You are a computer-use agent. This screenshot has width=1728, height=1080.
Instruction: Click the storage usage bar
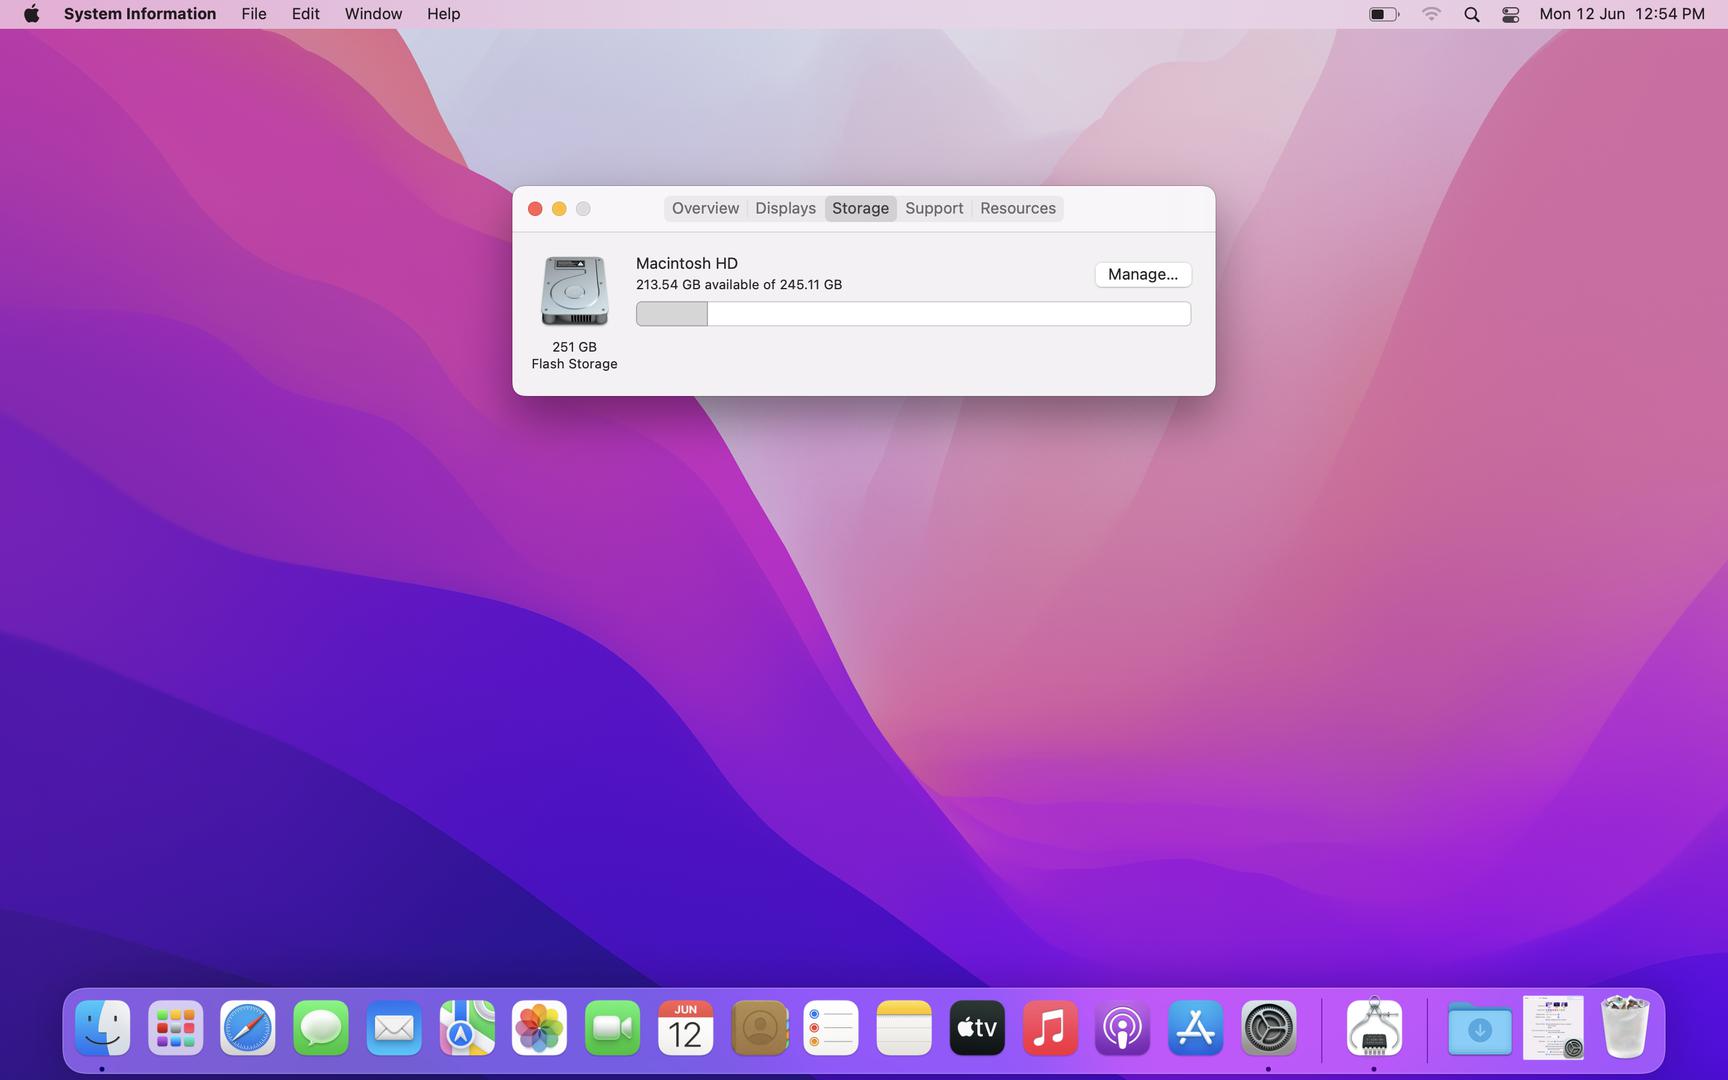(x=913, y=314)
